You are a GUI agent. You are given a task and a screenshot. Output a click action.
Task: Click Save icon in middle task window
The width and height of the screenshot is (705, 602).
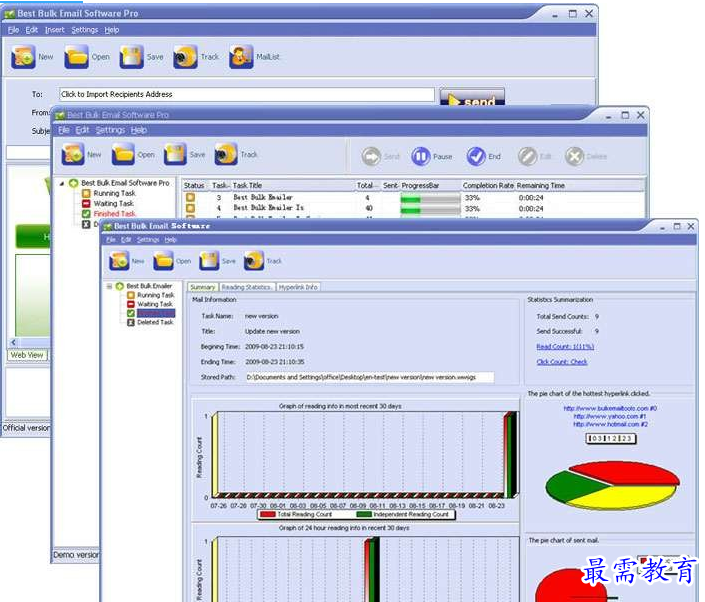coord(175,154)
